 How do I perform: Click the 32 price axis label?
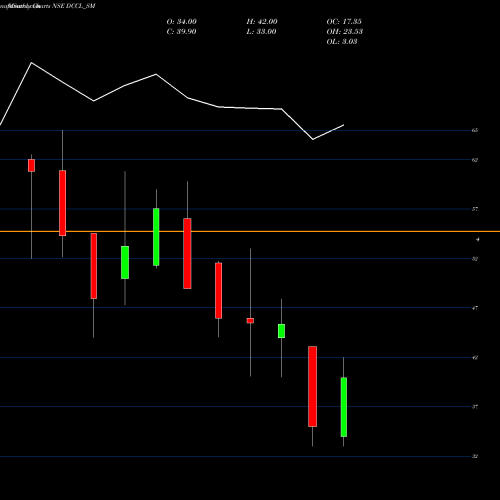pos(475,456)
